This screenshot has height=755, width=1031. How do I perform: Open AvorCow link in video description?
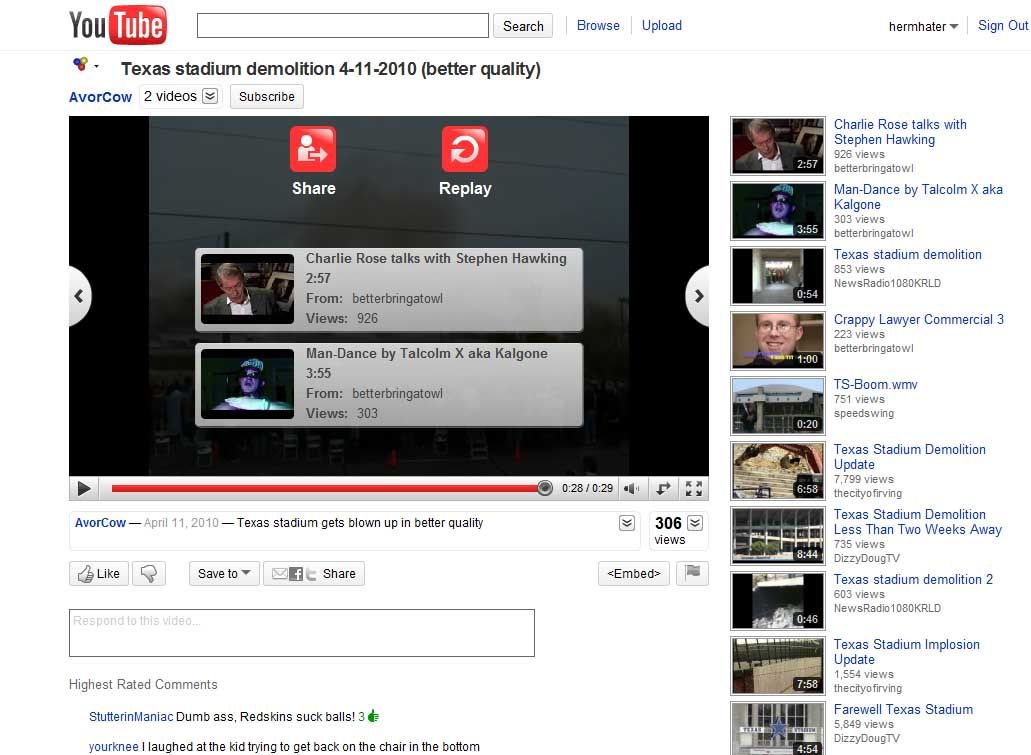pyautogui.click(x=100, y=523)
